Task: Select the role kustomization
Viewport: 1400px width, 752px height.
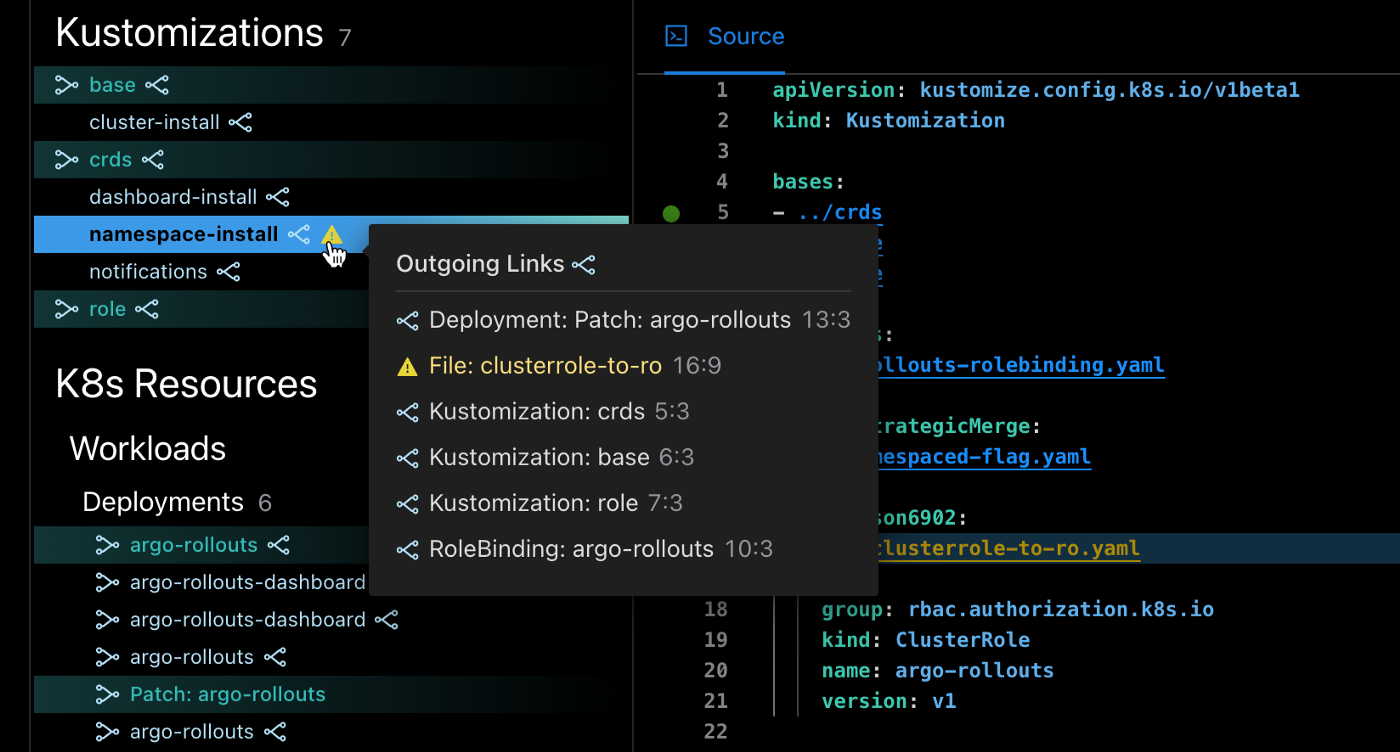Action: [x=107, y=309]
